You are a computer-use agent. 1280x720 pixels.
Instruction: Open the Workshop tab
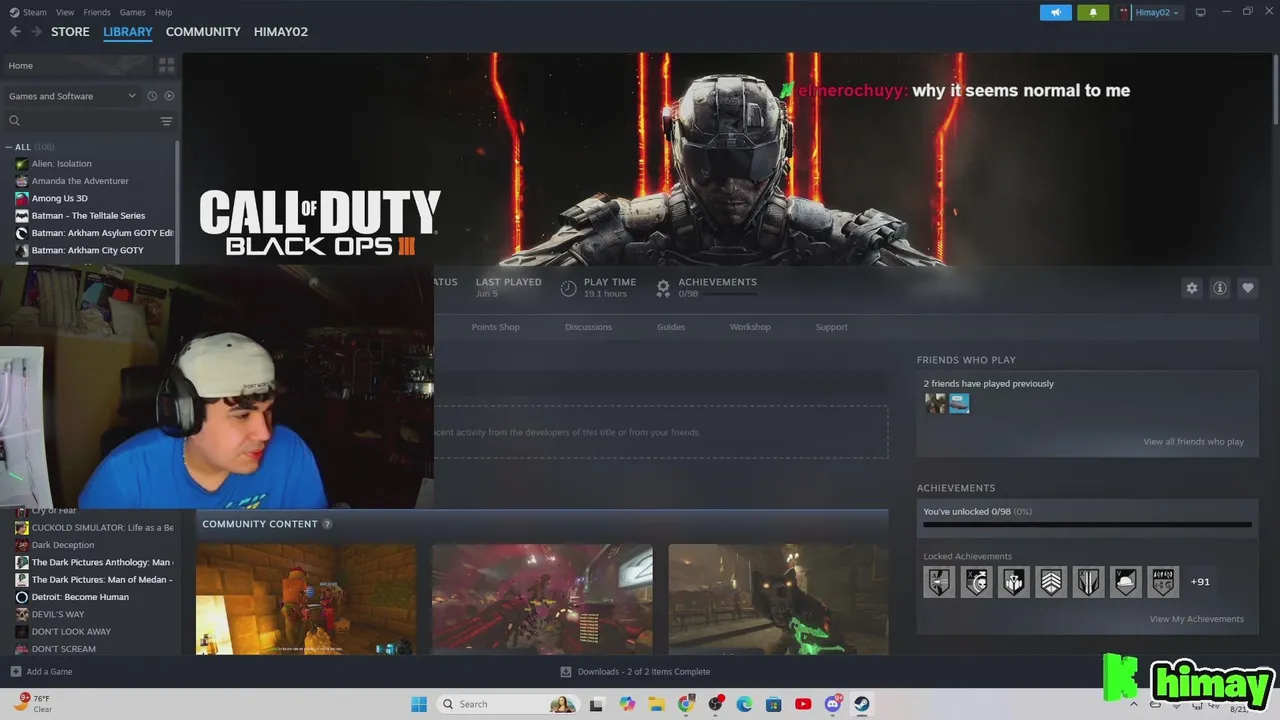750,327
